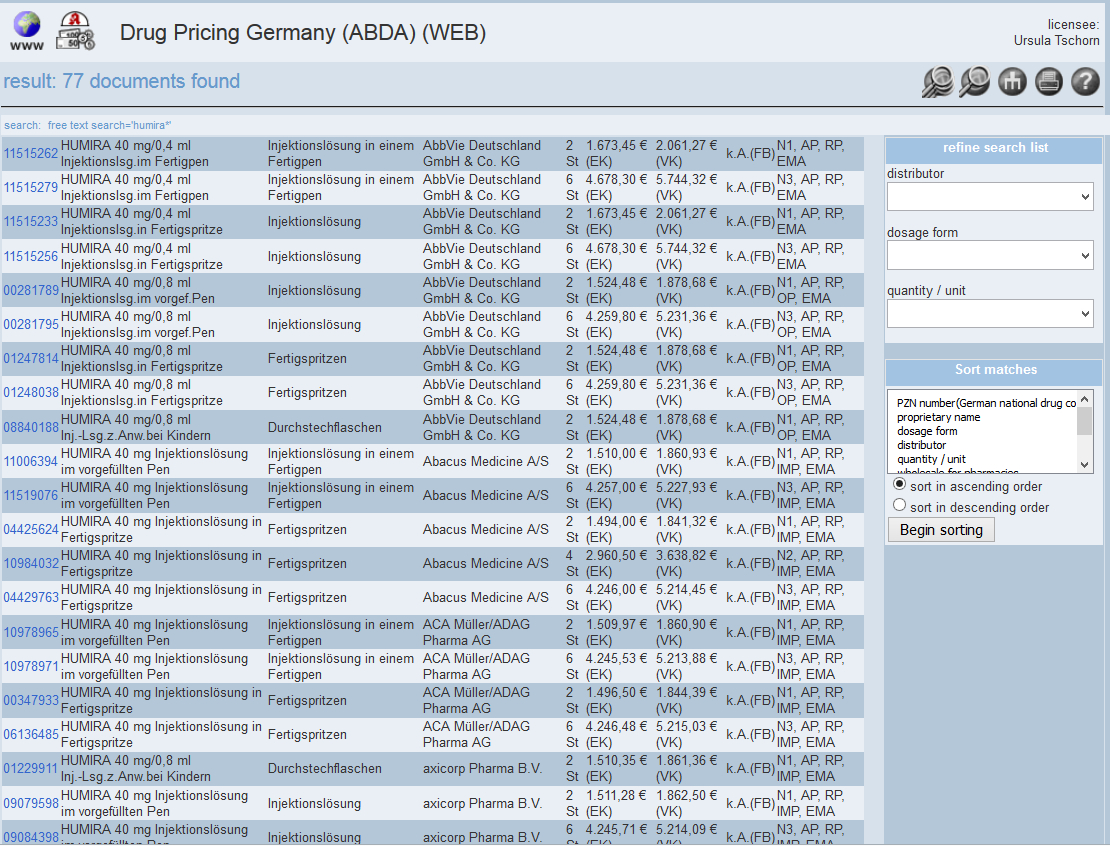Open PZN link 09079598
This screenshot has height=846, width=1110.
pyautogui.click(x=30, y=804)
